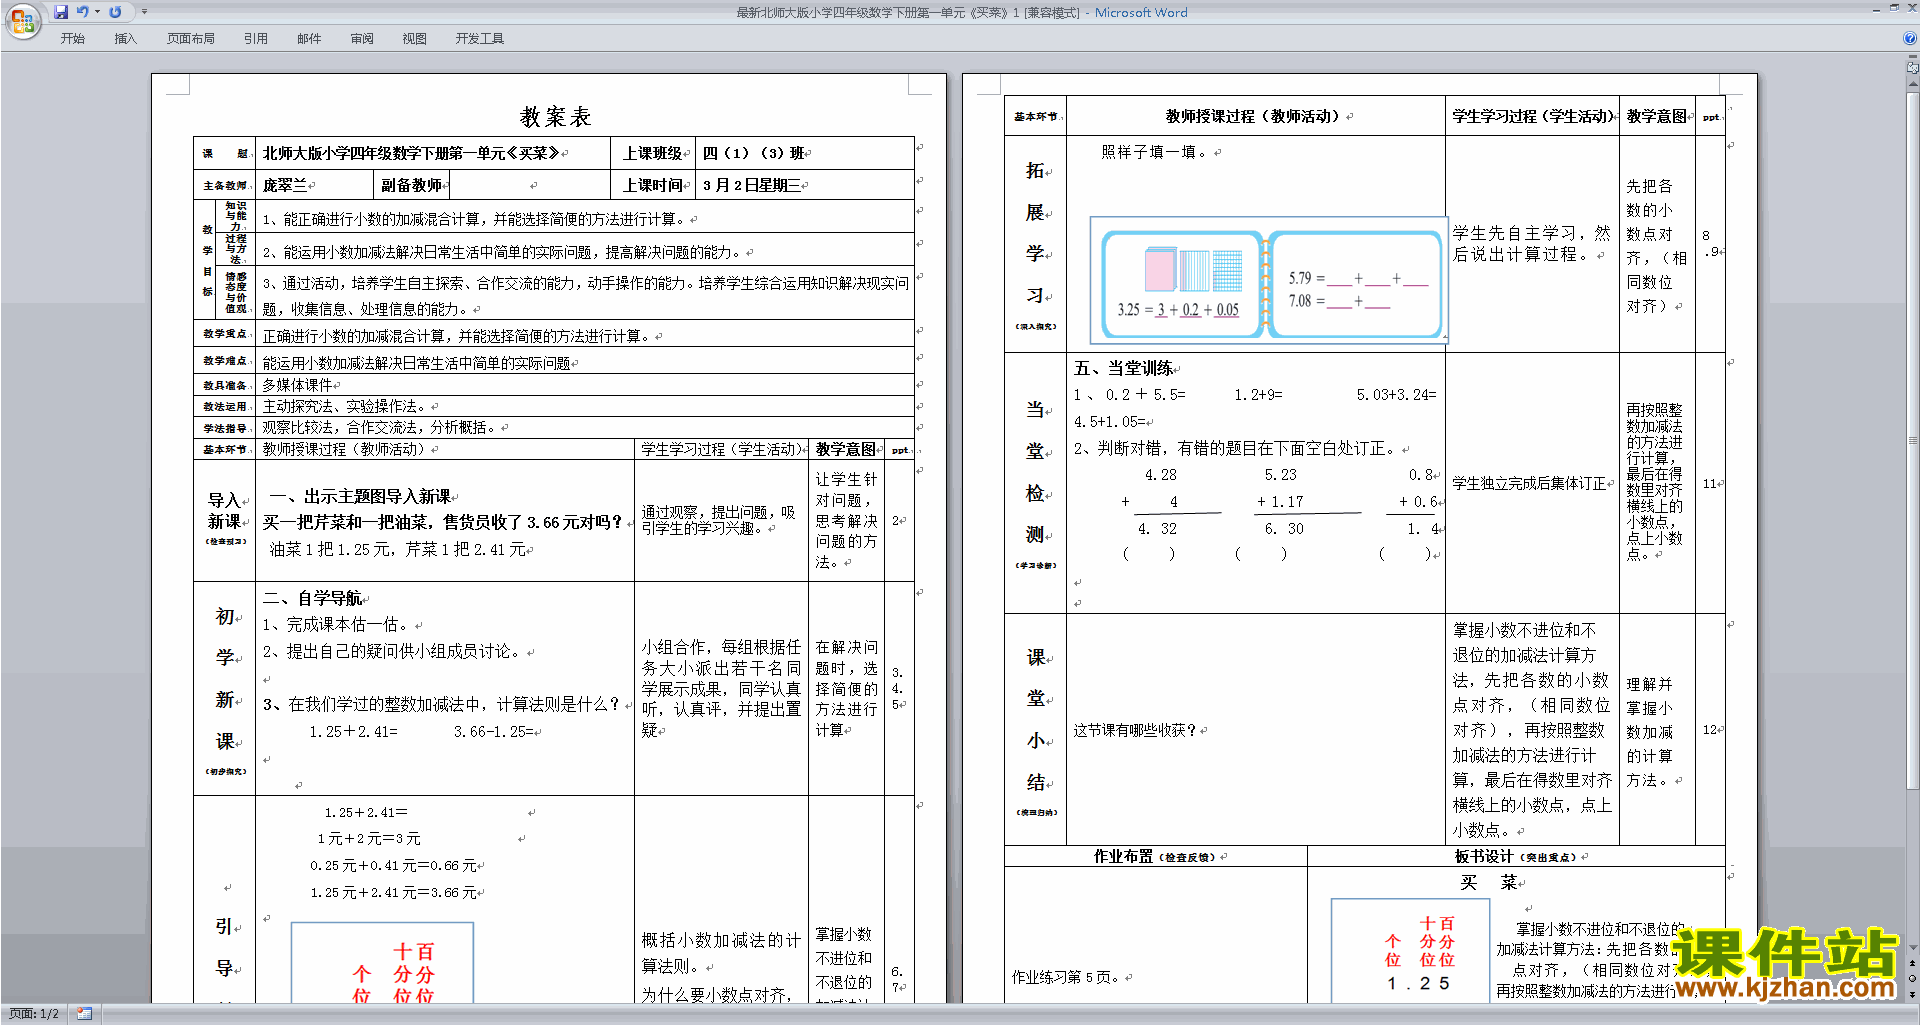Screen dimensions: 1920x1025
Task: Click the title 教案表
Action: point(555,117)
